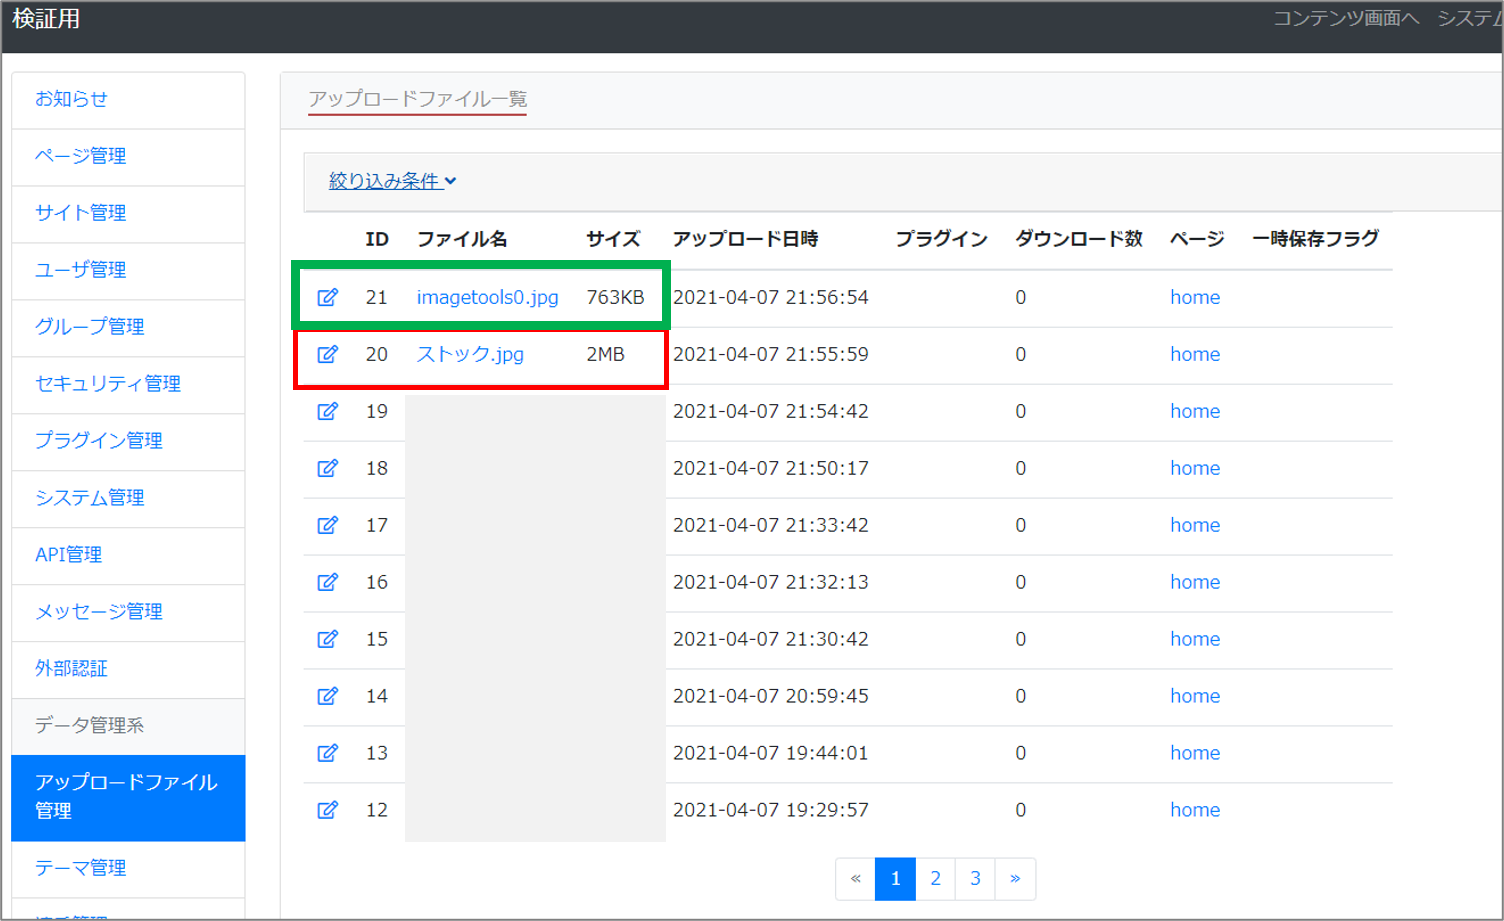Open ページ管理 in the sidebar
Image resolution: width=1504 pixels, height=921 pixels.
pyautogui.click(x=81, y=156)
